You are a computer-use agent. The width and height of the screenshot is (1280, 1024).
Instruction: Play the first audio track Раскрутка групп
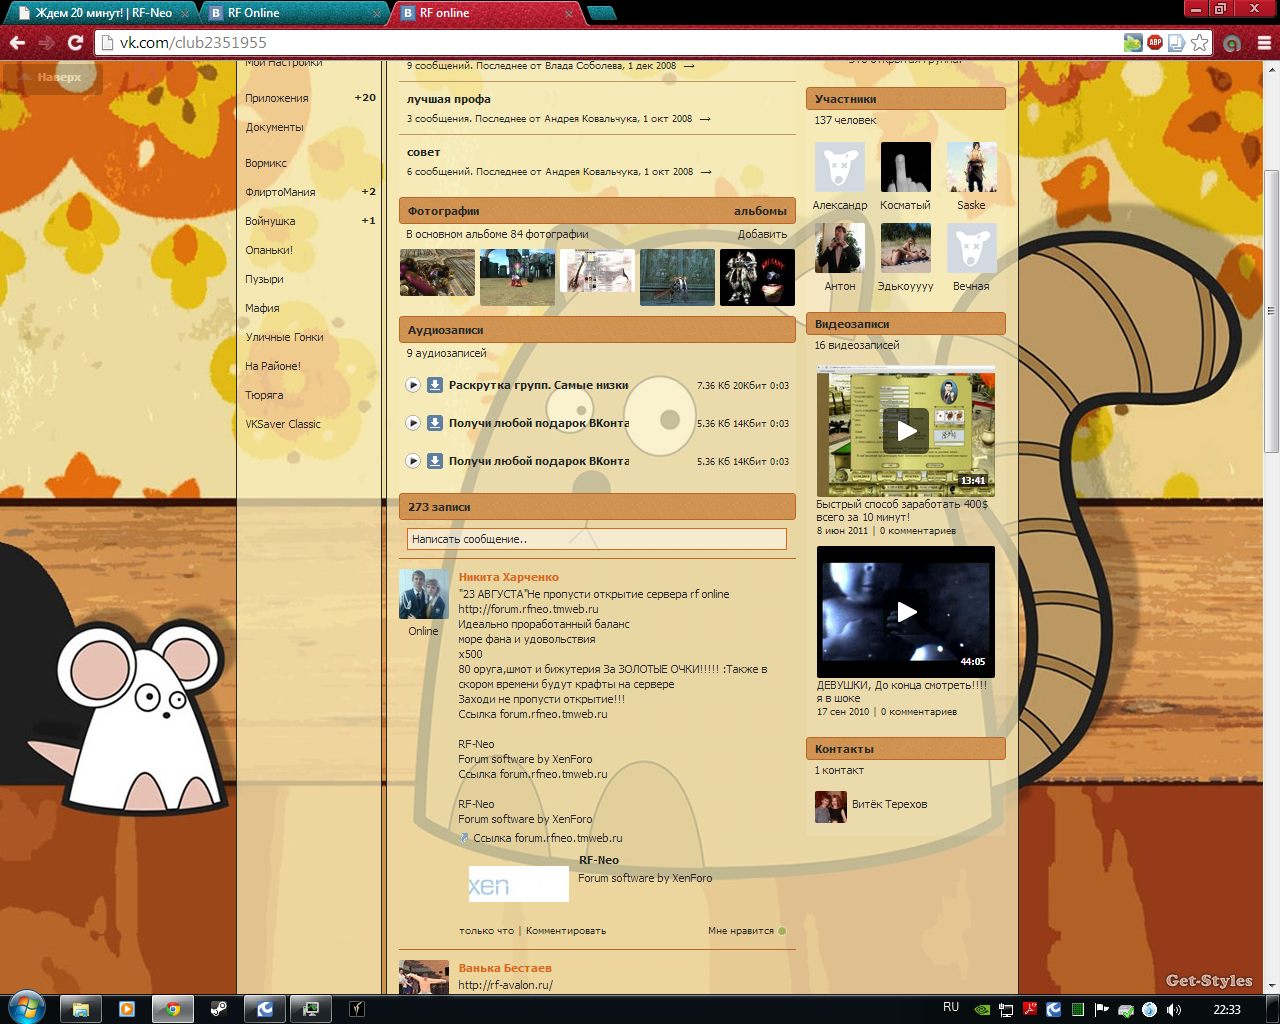click(413, 385)
